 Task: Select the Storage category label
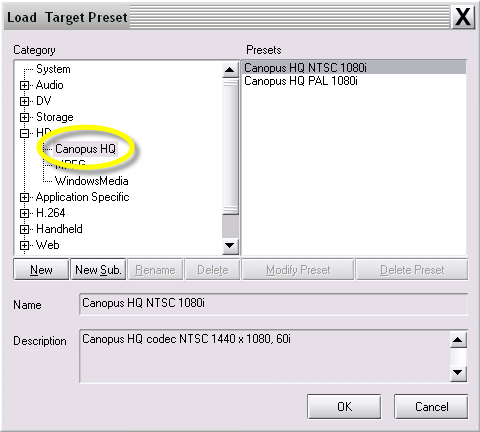(x=55, y=117)
